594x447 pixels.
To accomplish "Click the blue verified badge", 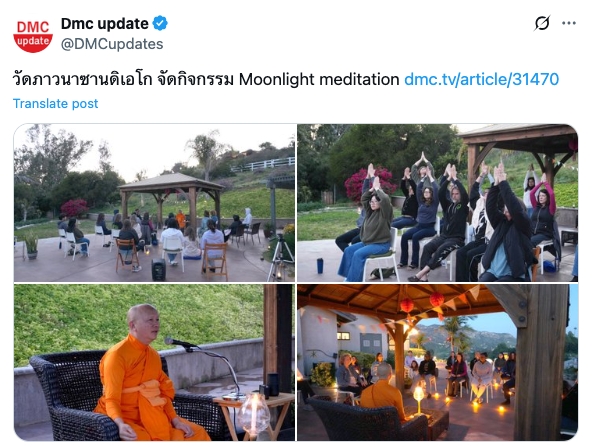I will 160,23.
